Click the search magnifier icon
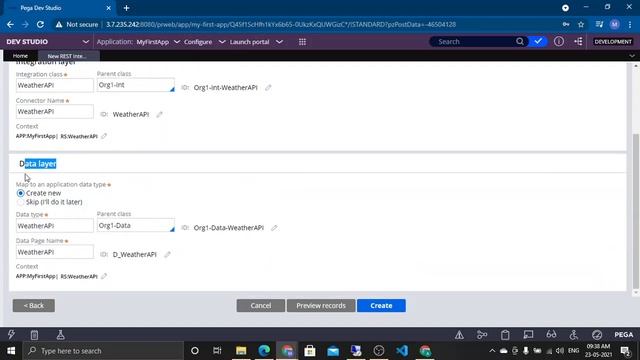This screenshot has width=640, height=360. point(520,41)
